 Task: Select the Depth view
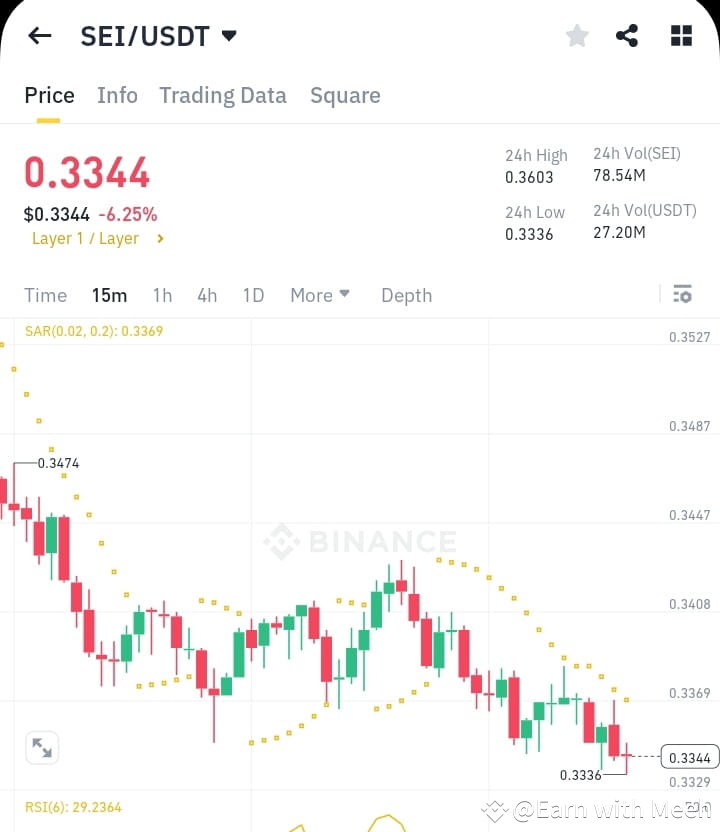(x=406, y=295)
